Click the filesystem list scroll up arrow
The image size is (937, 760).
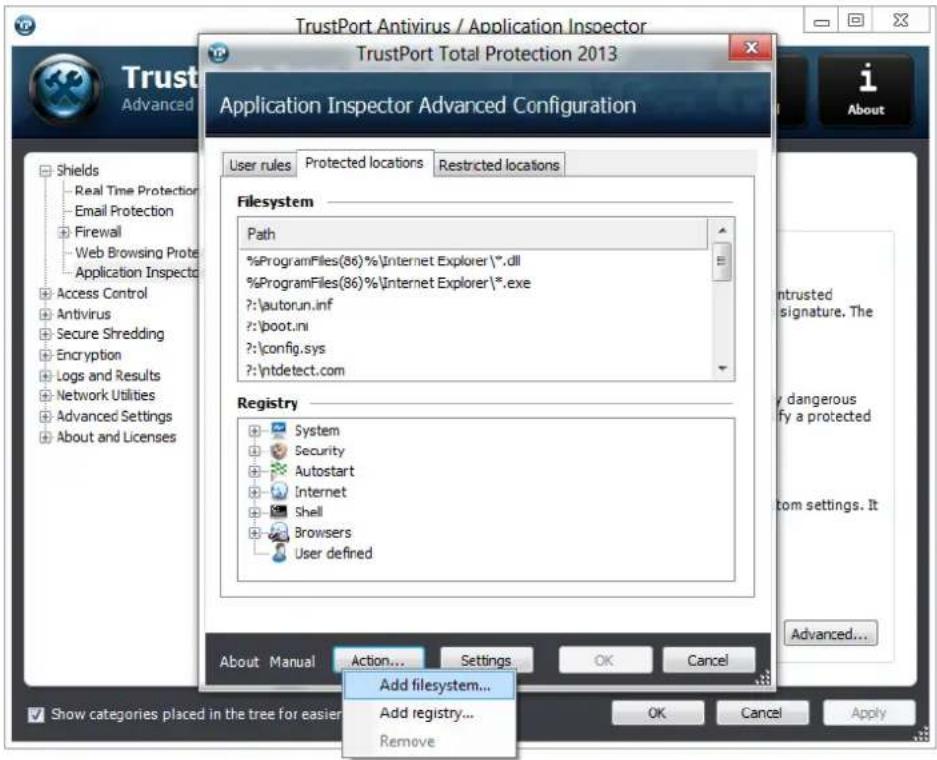coord(722,231)
